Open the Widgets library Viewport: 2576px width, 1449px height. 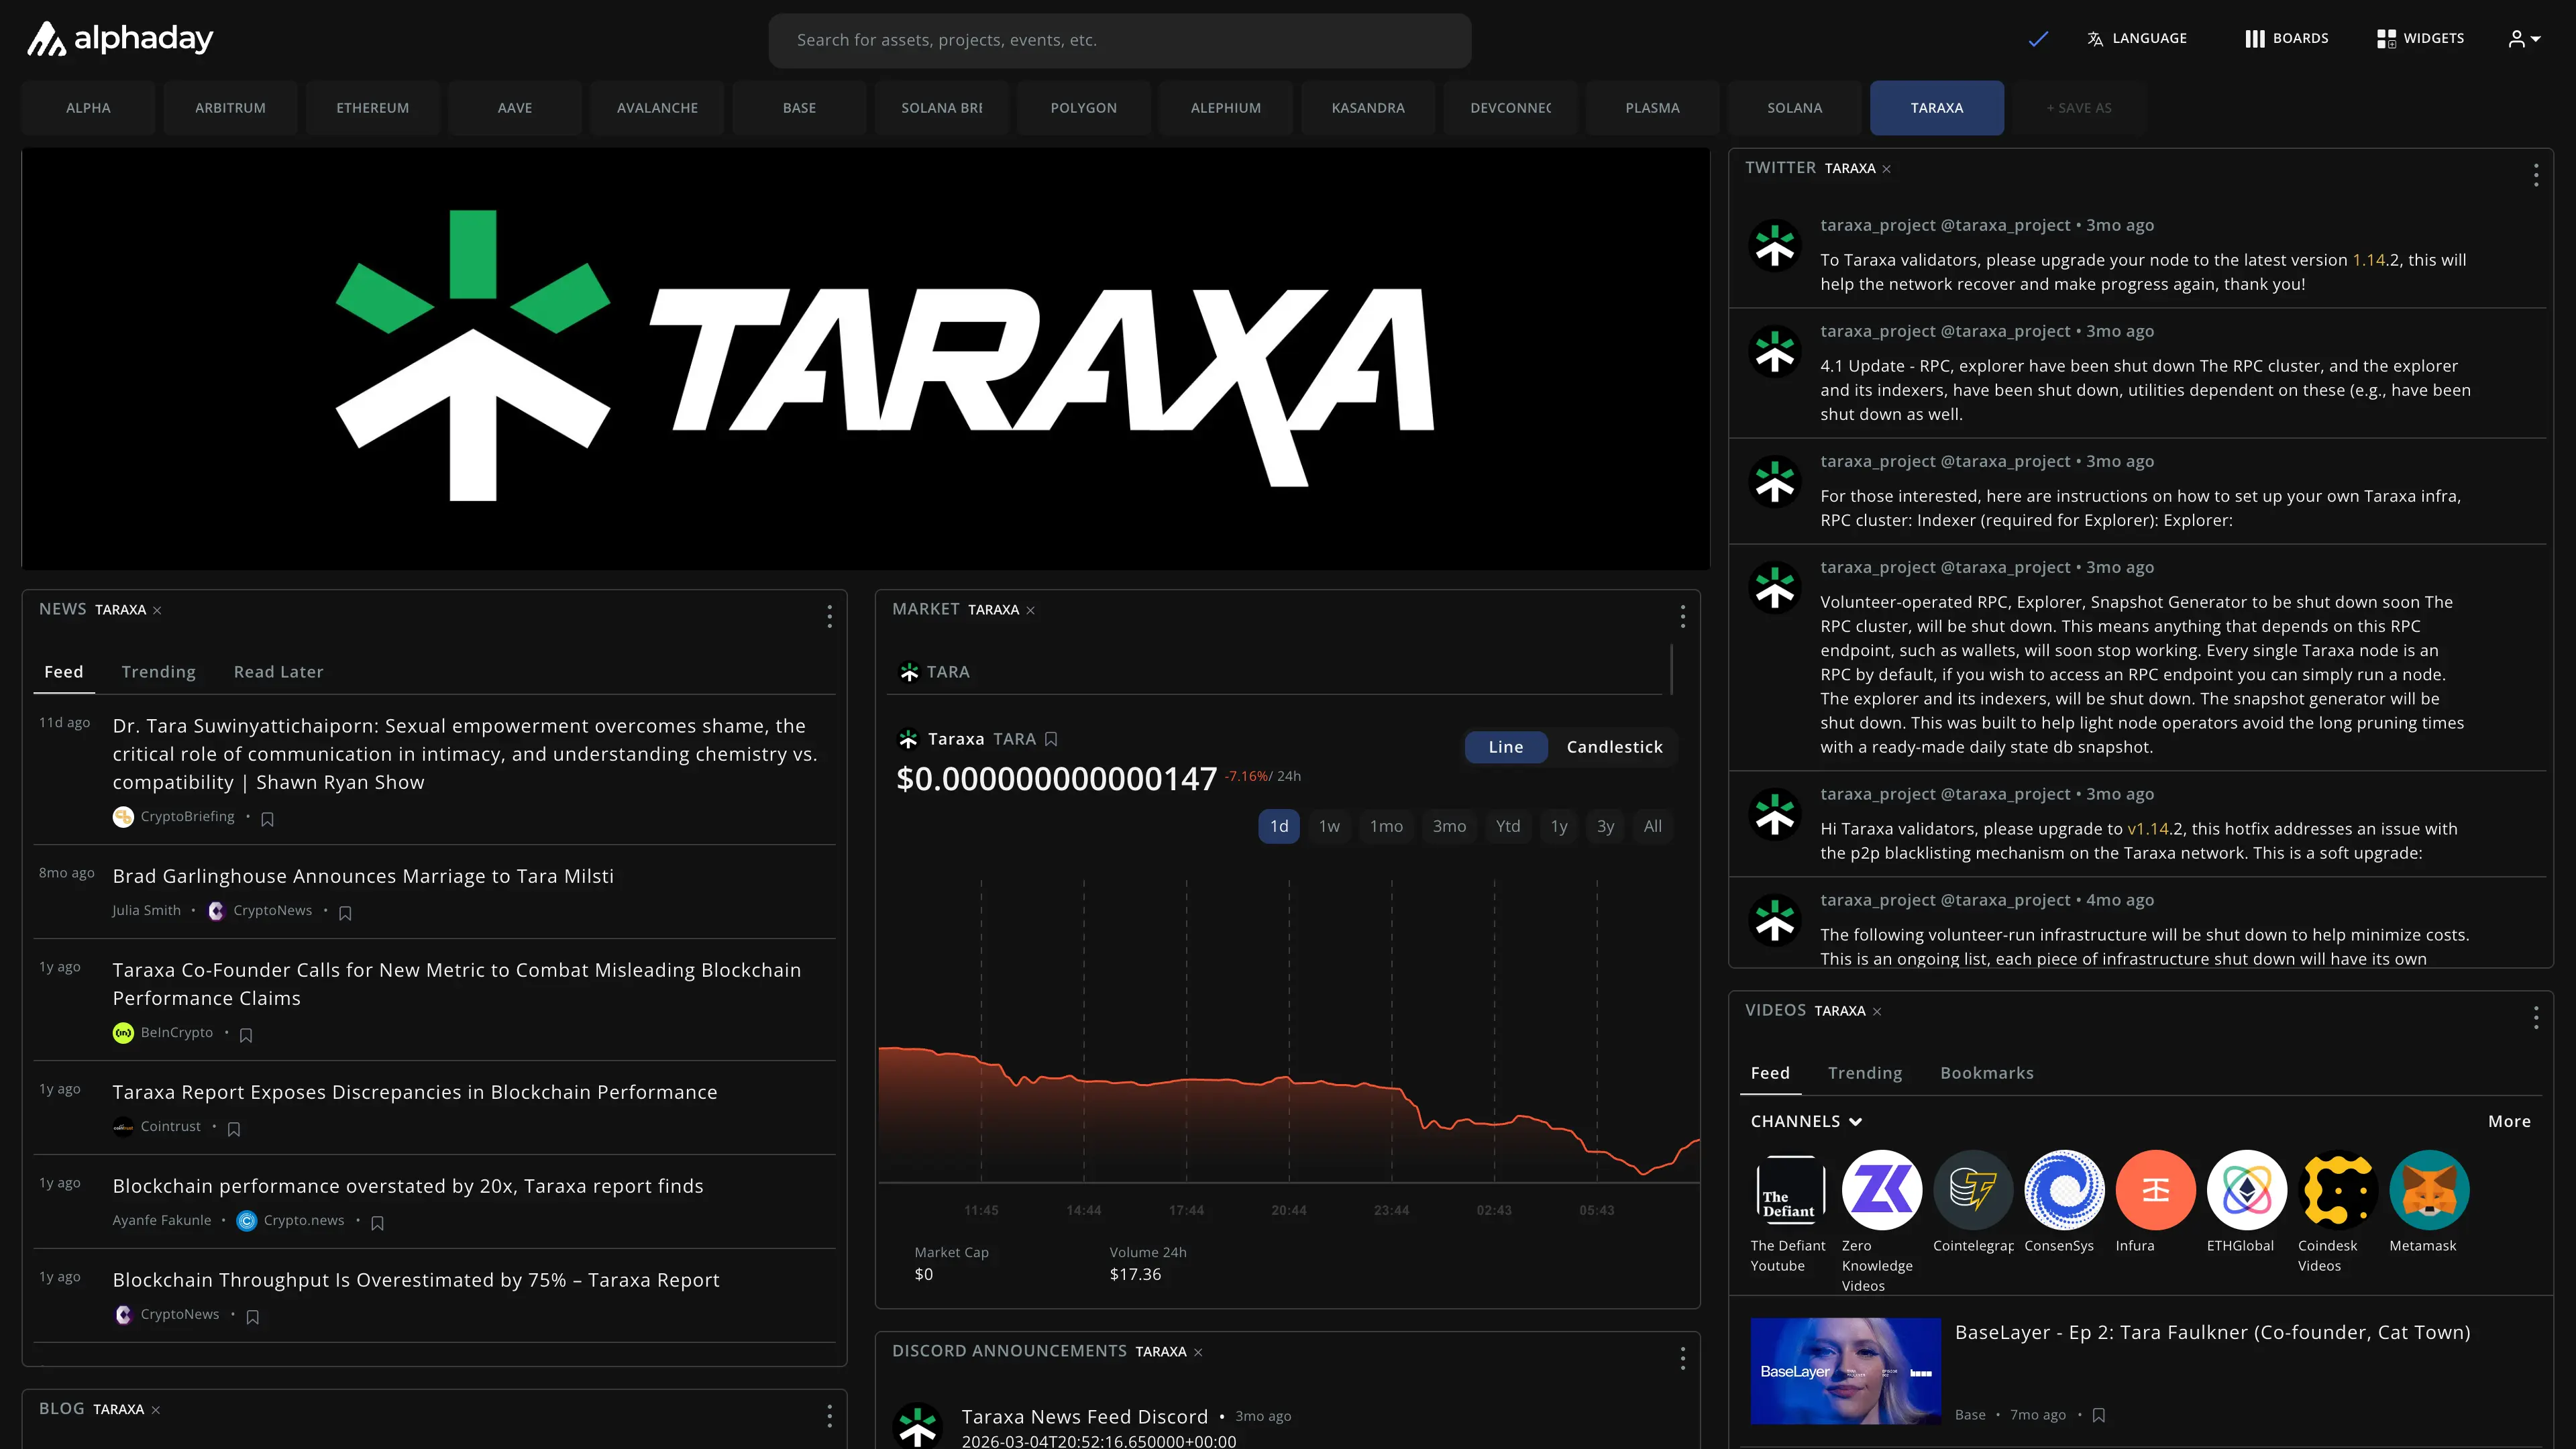2420,39
